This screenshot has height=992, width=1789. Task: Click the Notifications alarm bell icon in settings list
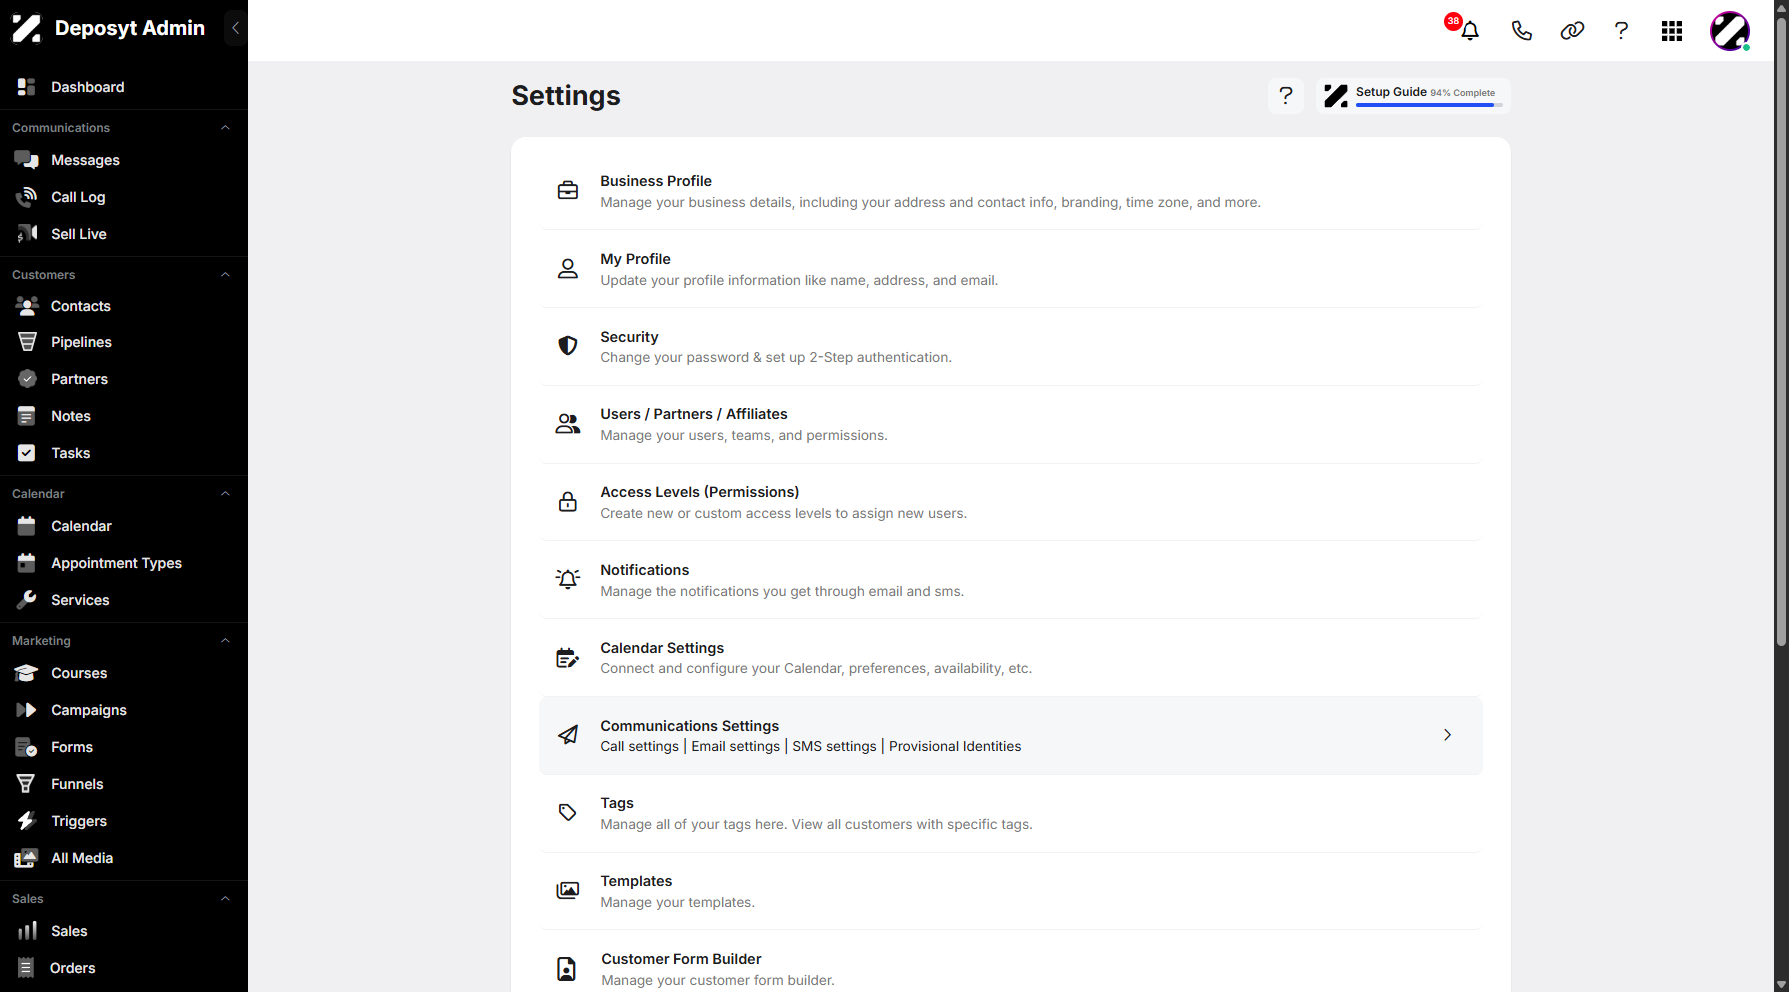(x=568, y=579)
